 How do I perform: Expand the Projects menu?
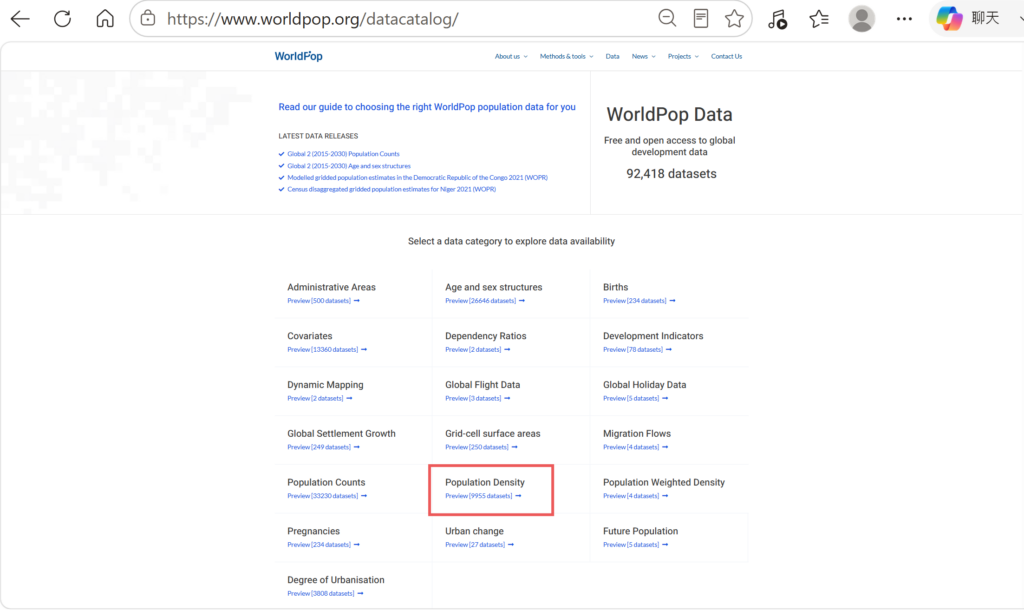click(683, 56)
